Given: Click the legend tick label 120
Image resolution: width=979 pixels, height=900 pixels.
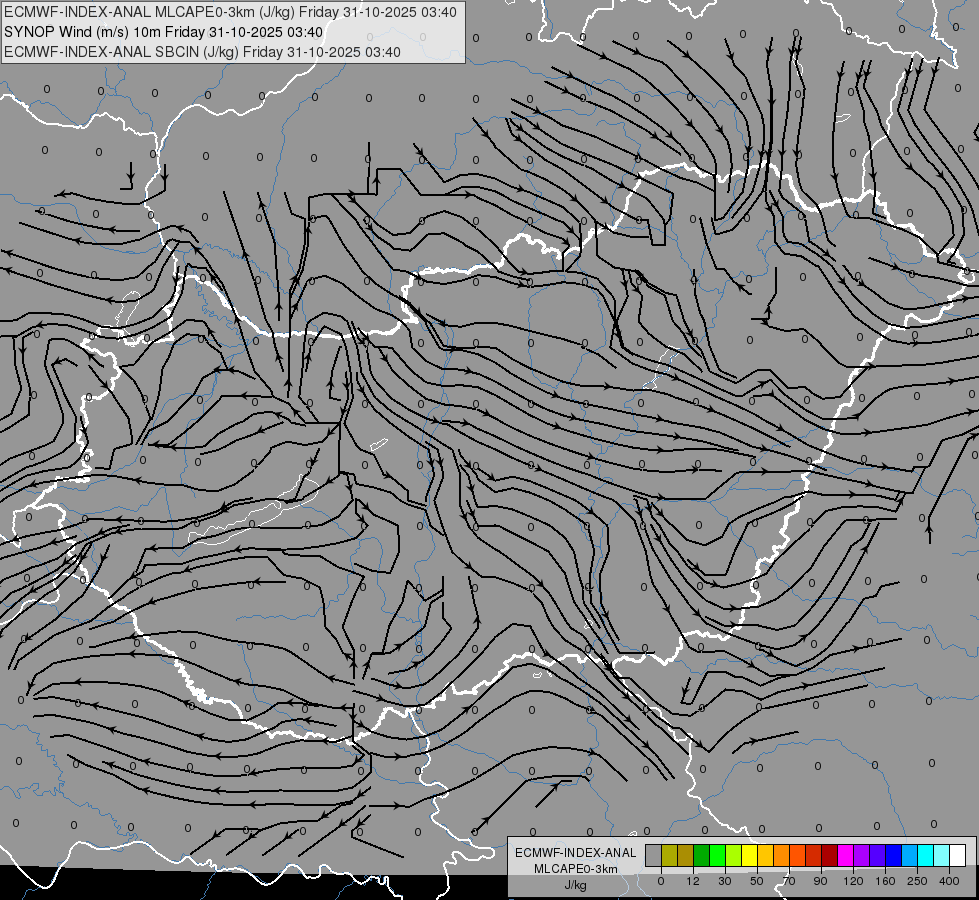Looking at the screenshot, I should (854, 881).
